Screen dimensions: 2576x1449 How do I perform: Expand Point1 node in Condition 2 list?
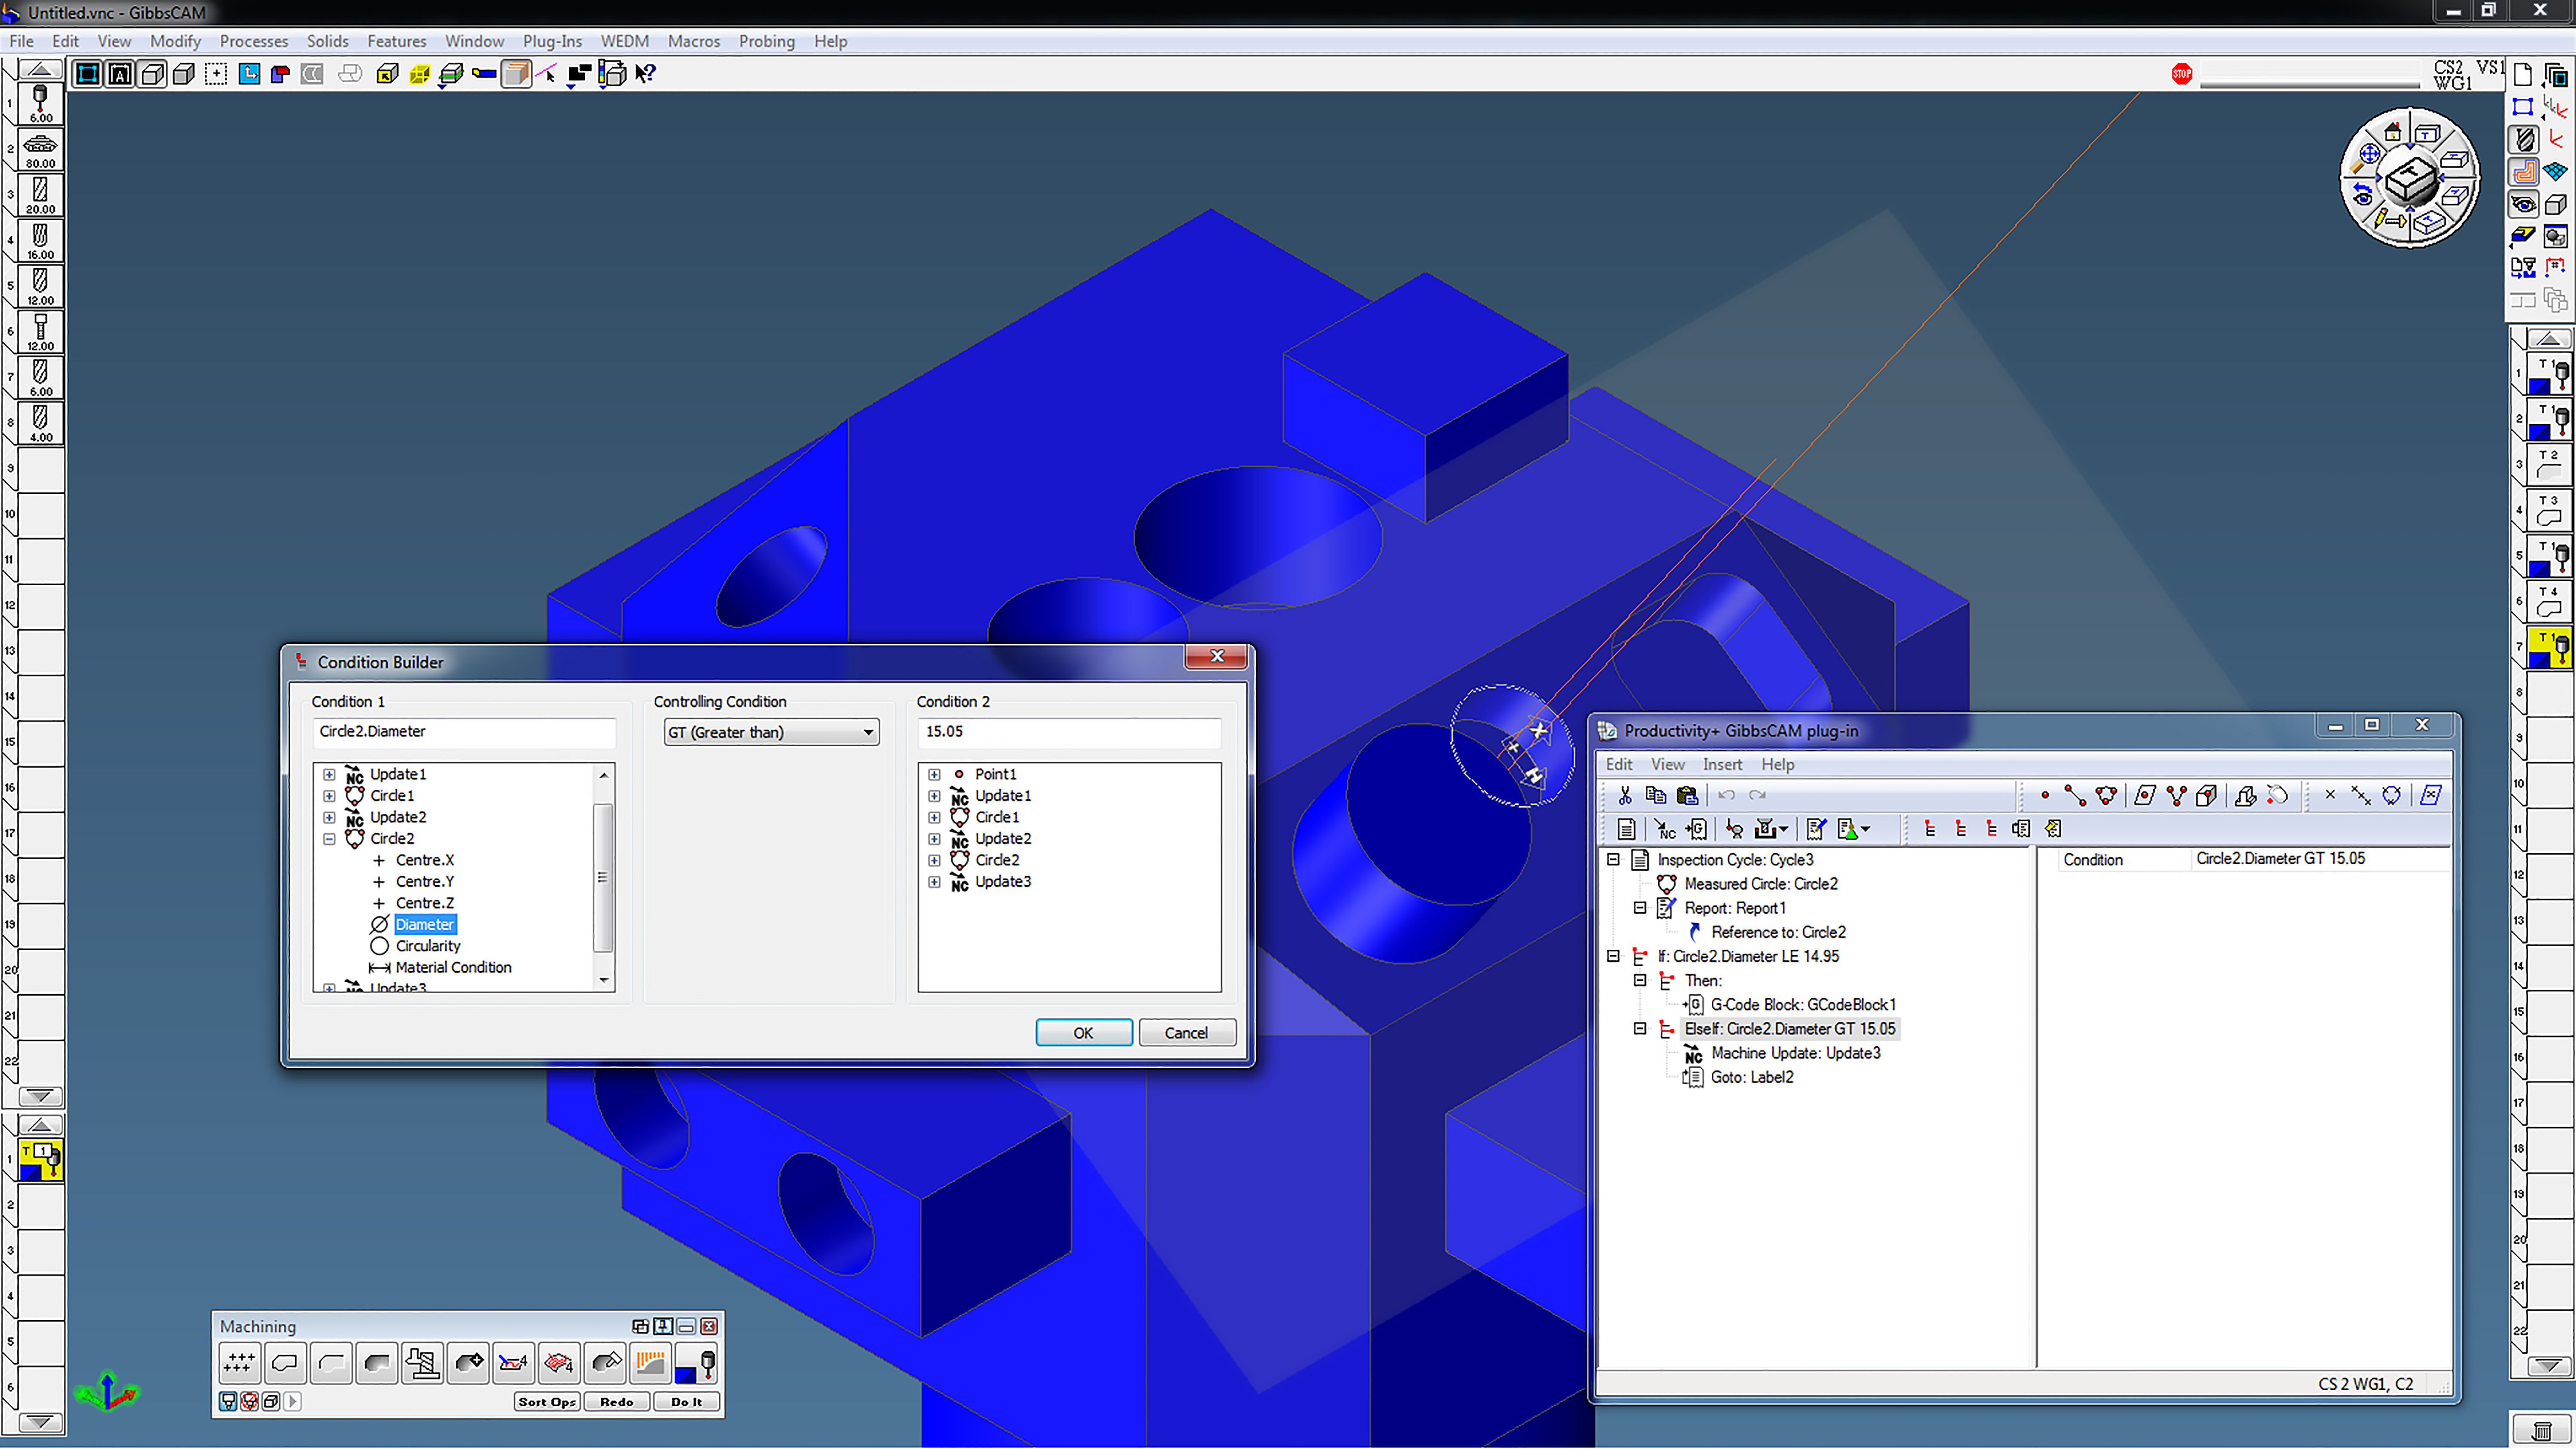(x=934, y=775)
